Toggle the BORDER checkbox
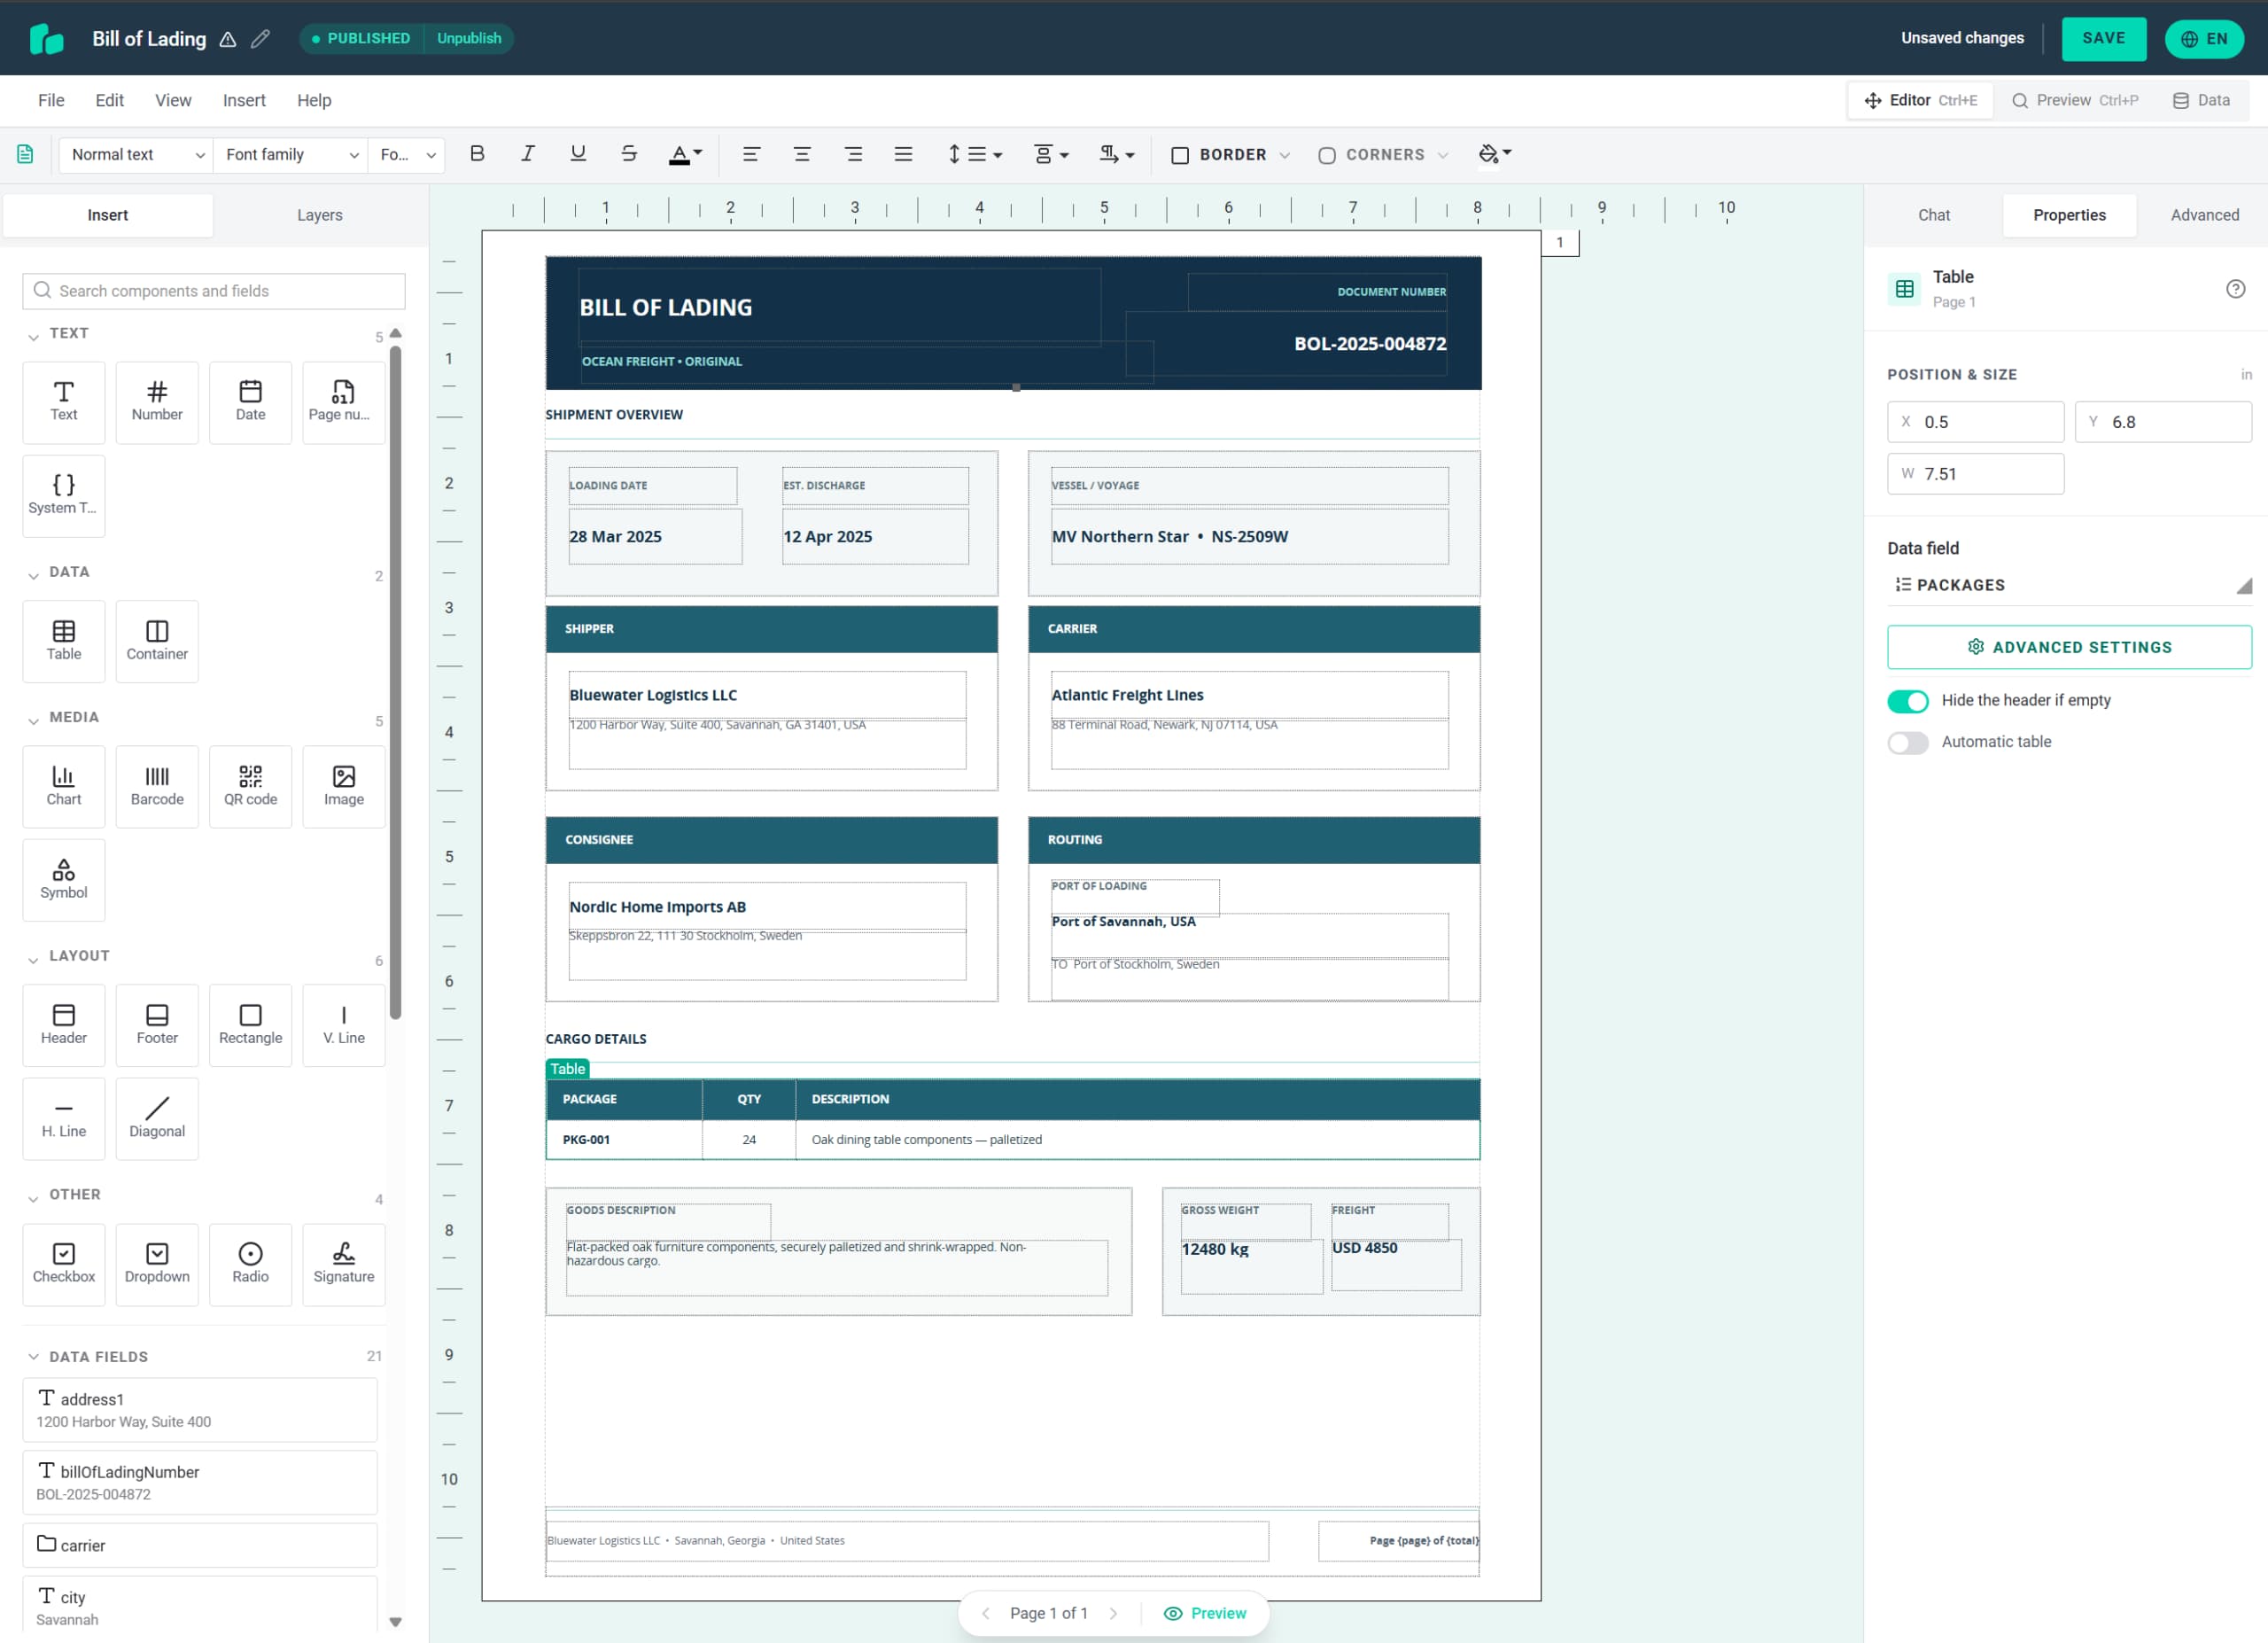The image size is (2268, 1643). (x=1180, y=155)
